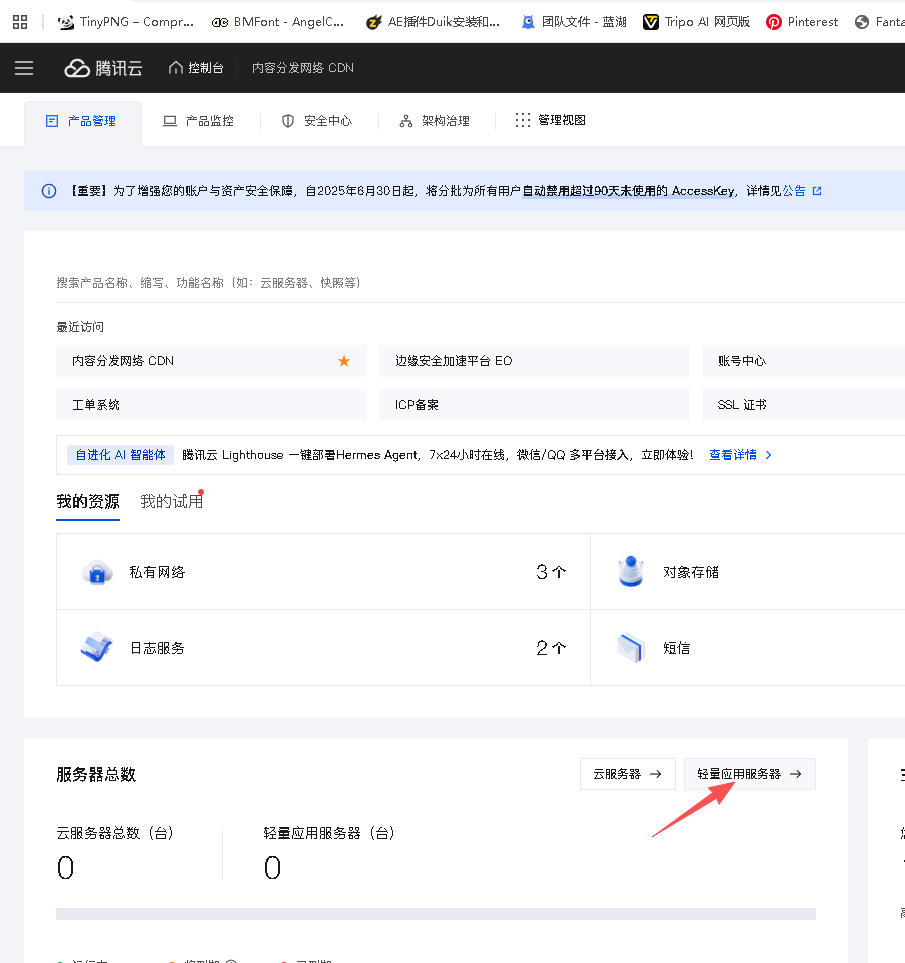The image size is (905, 963).
Task: Open 查看详情 for the Lighthouse promotion
Action: tap(732, 455)
